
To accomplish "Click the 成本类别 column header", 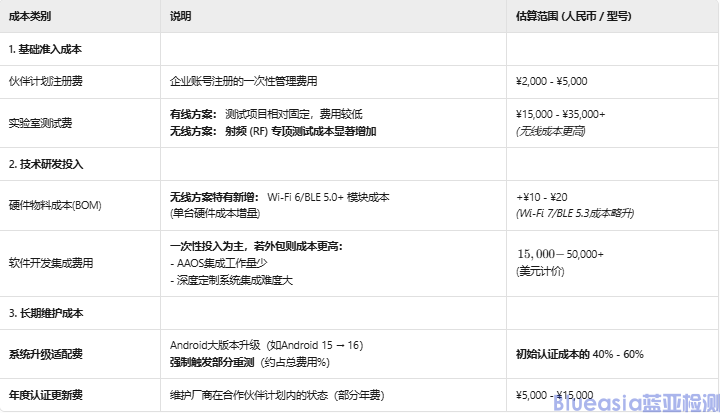I will [30, 17].
